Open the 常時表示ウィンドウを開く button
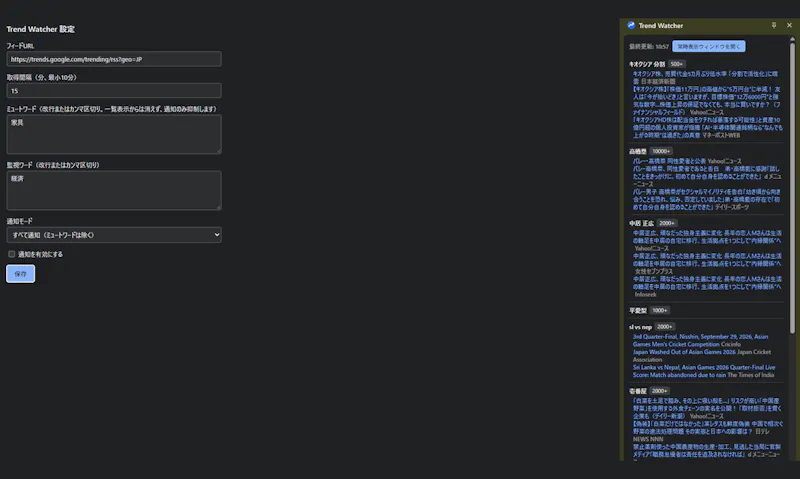Viewport: 800px width, 479px height. coord(709,46)
